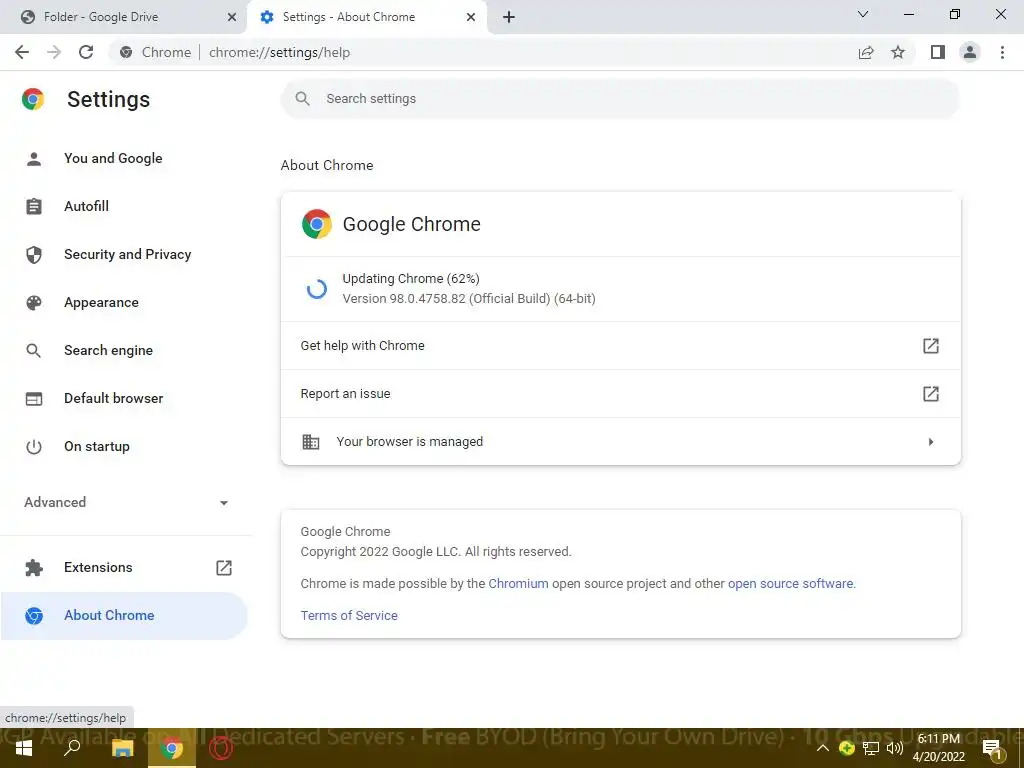Click the address bar URL chrome://settings/help

tap(280, 52)
